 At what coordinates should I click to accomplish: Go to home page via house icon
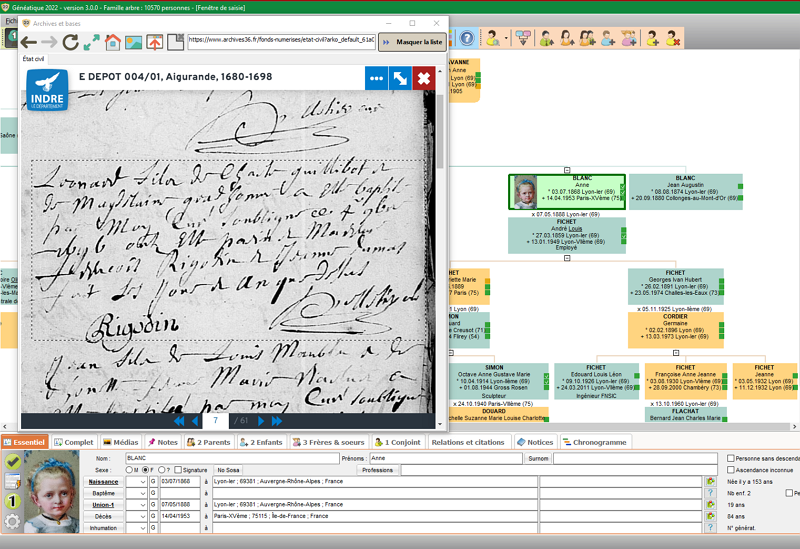click(x=113, y=42)
